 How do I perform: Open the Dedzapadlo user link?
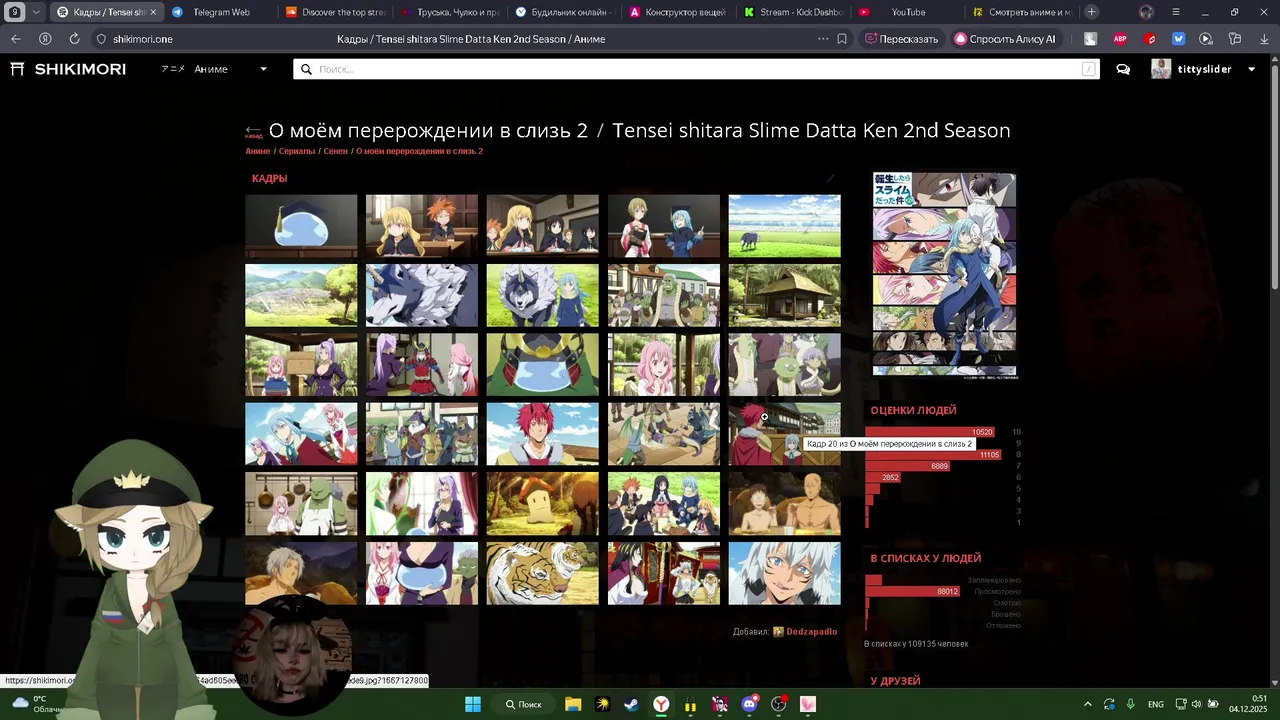811,631
